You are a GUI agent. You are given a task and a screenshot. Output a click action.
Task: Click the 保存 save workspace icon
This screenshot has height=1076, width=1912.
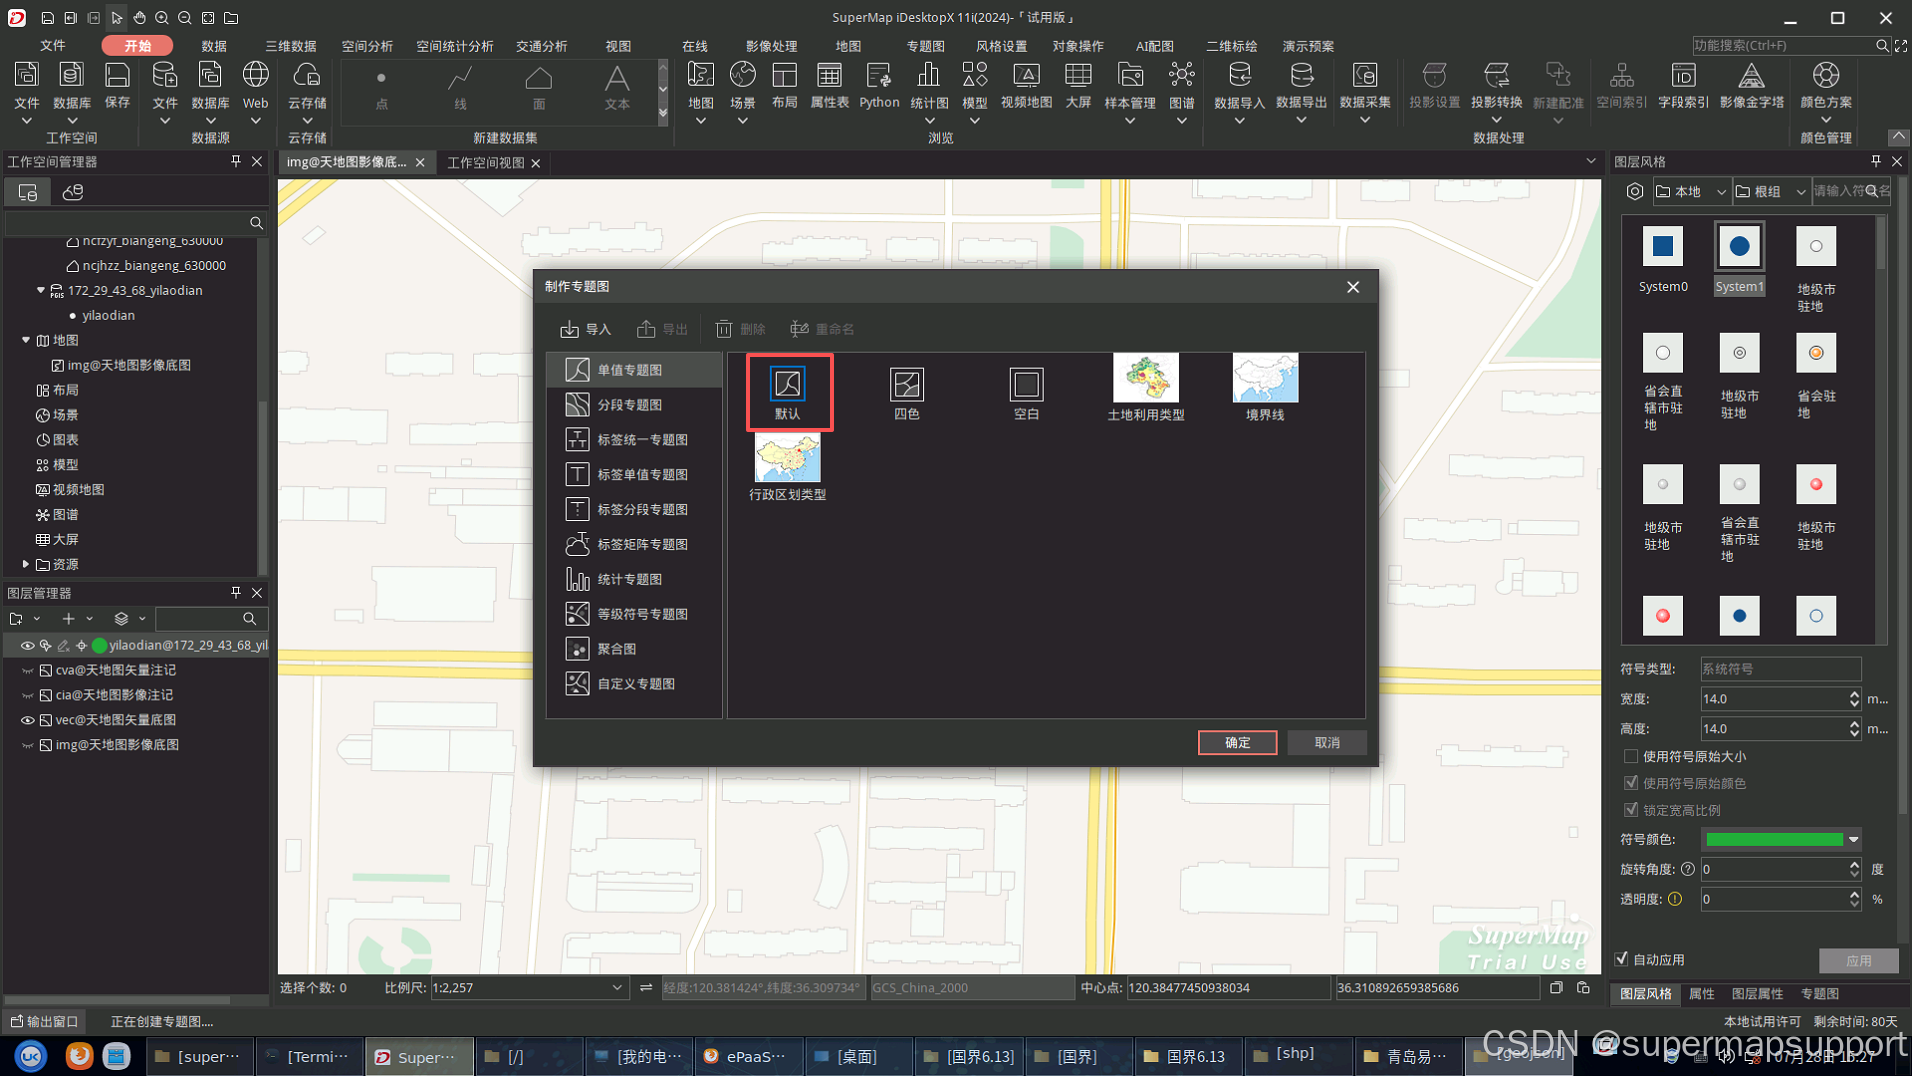[117, 85]
